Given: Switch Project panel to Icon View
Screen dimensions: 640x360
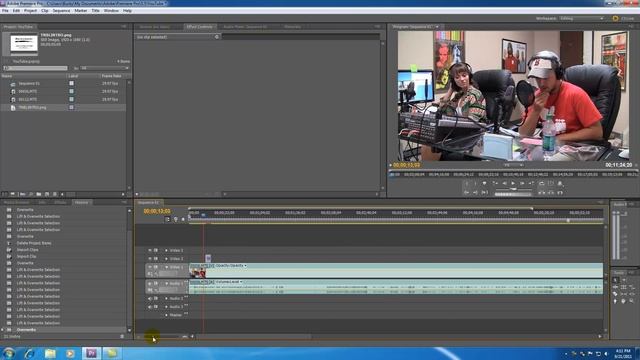Looking at the screenshot, I should [x=13, y=194].
